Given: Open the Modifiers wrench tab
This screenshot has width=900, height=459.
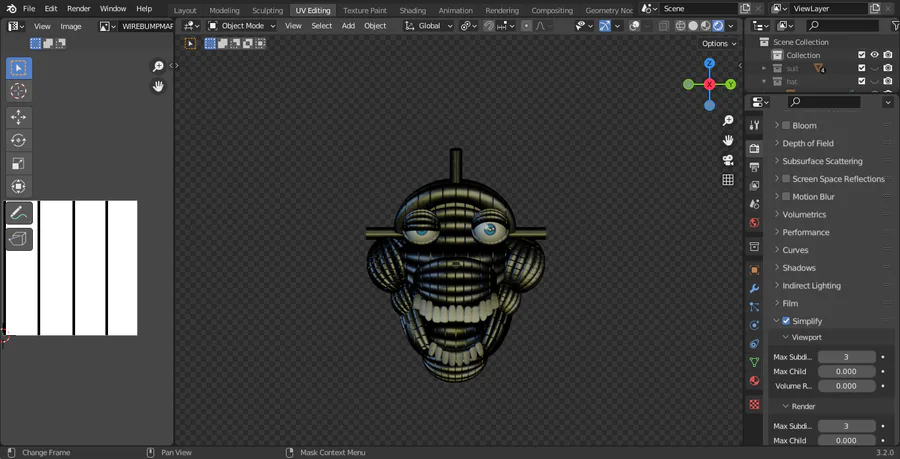Looking at the screenshot, I should [754, 288].
